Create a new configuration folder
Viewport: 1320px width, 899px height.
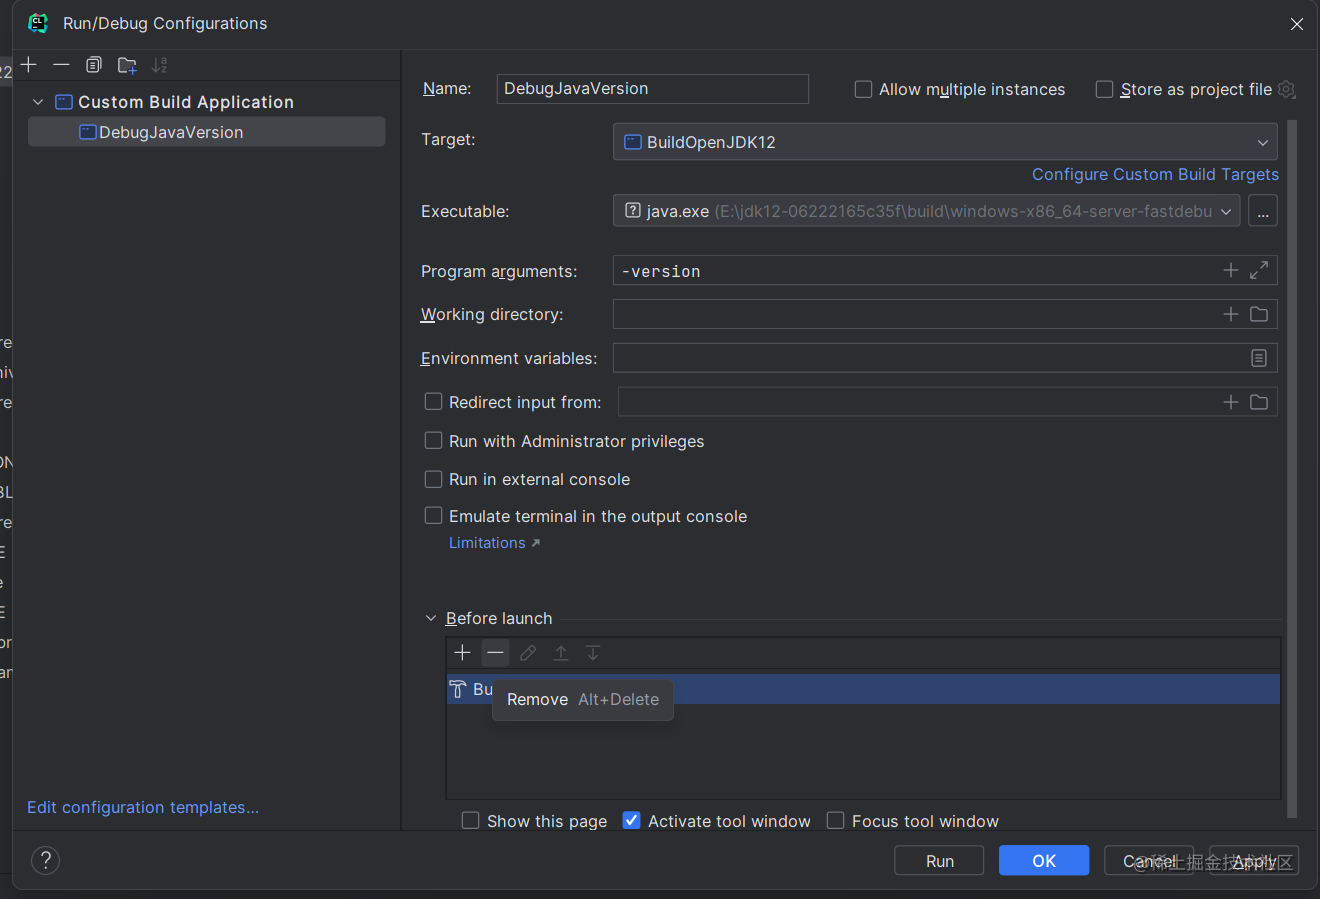pos(127,65)
